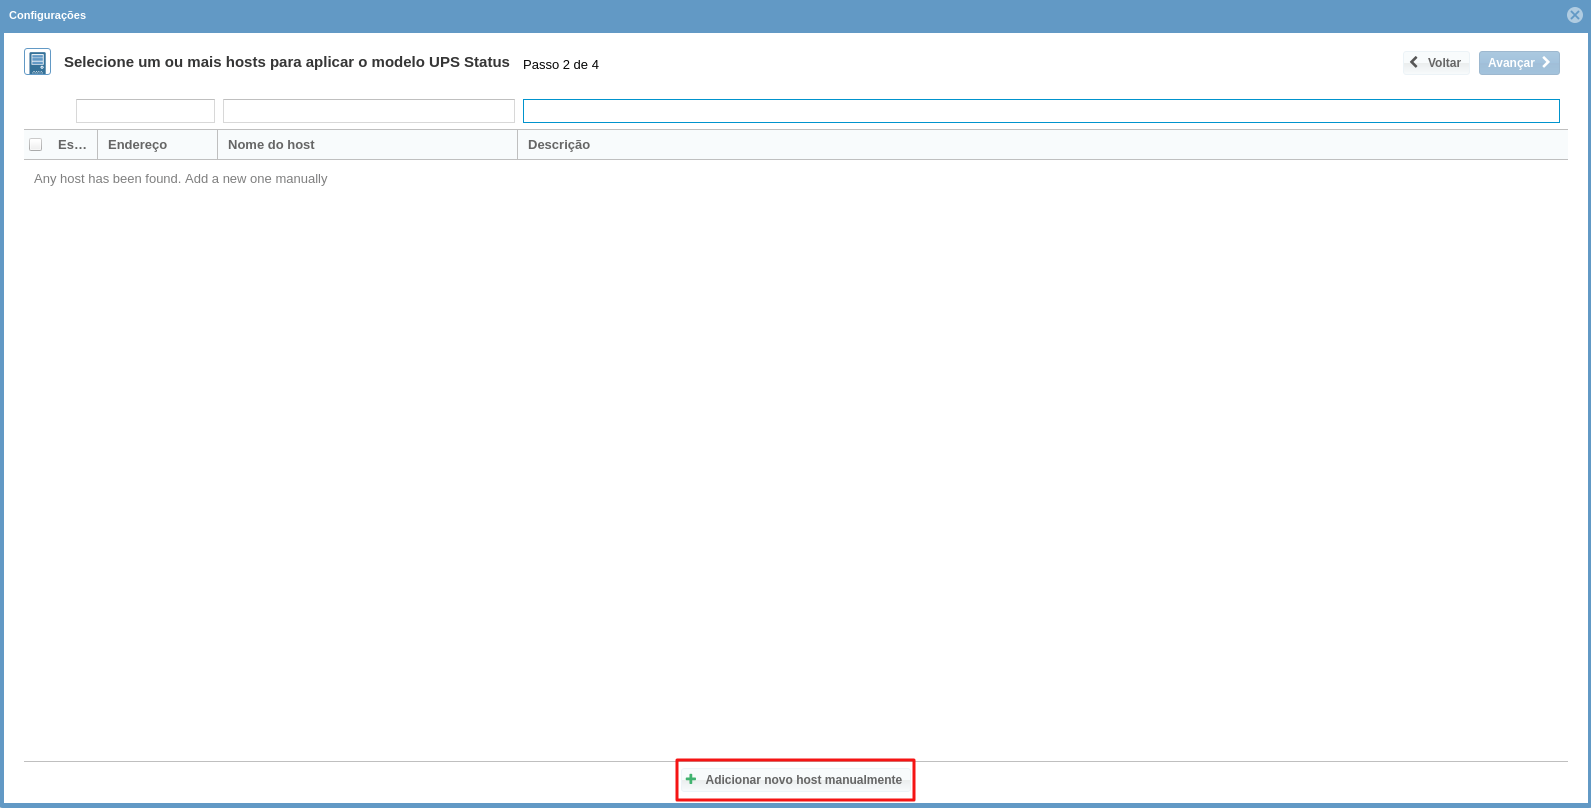The width and height of the screenshot is (1591, 808).
Task: Click the 'Selecione um ou mais hosts' heading
Action: tap(286, 62)
